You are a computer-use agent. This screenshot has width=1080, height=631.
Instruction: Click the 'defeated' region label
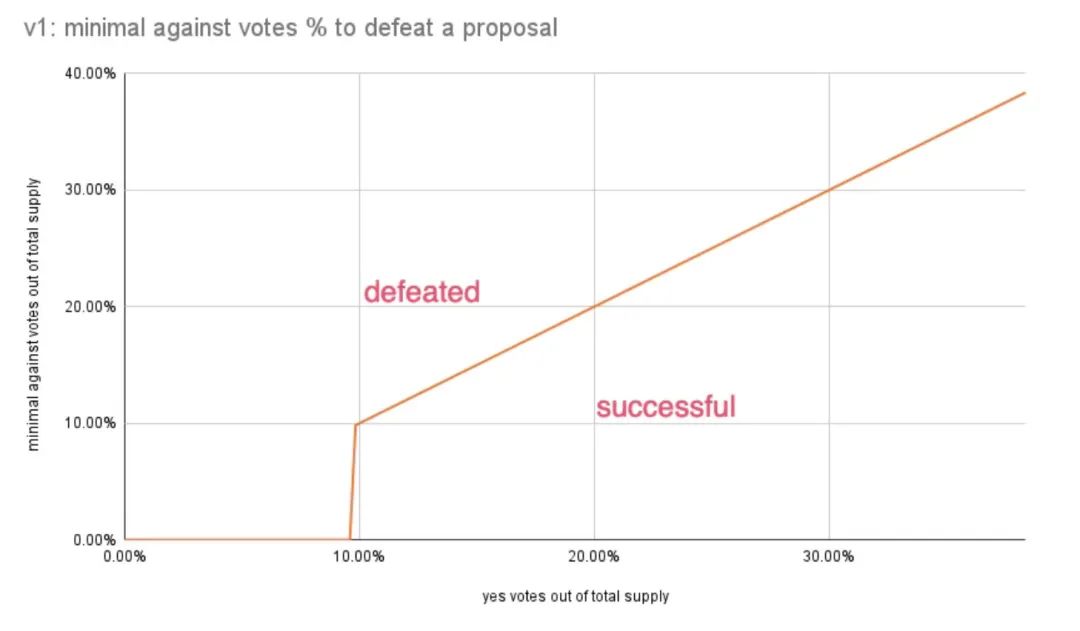tap(422, 292)
